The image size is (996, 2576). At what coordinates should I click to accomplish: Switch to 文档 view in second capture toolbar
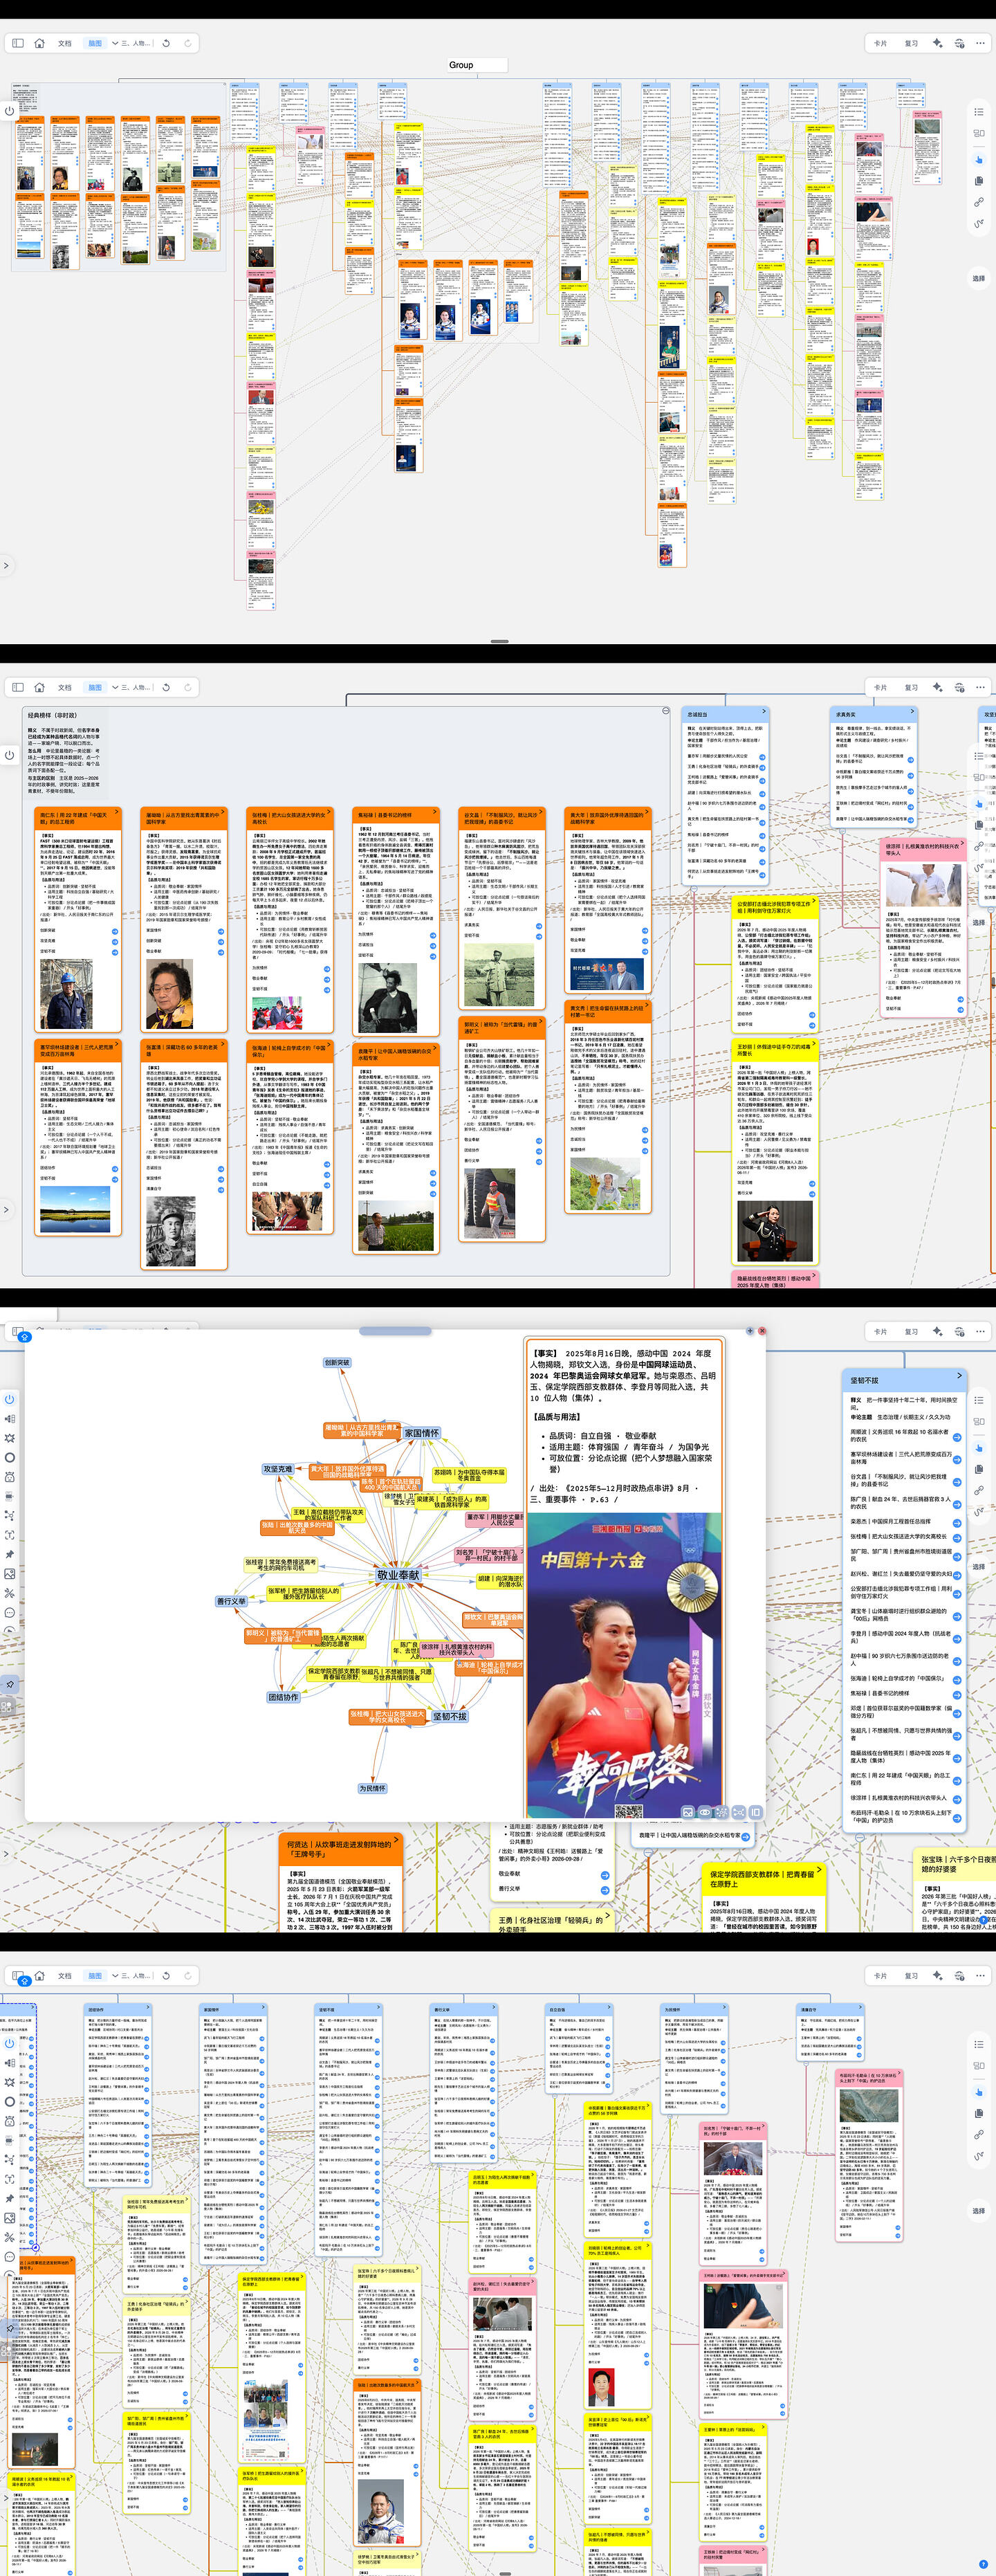(65, 687)
